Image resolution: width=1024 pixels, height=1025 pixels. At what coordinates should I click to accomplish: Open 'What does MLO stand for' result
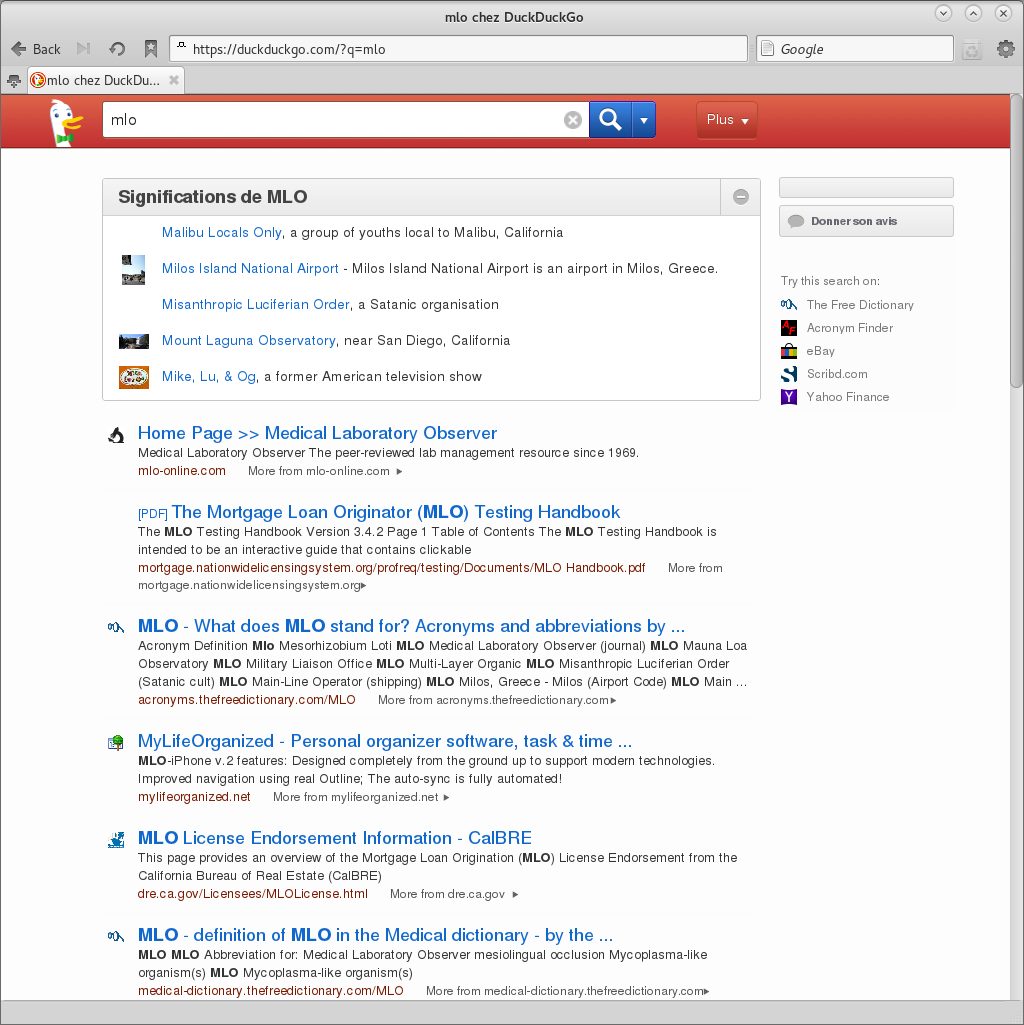point(411,626)
